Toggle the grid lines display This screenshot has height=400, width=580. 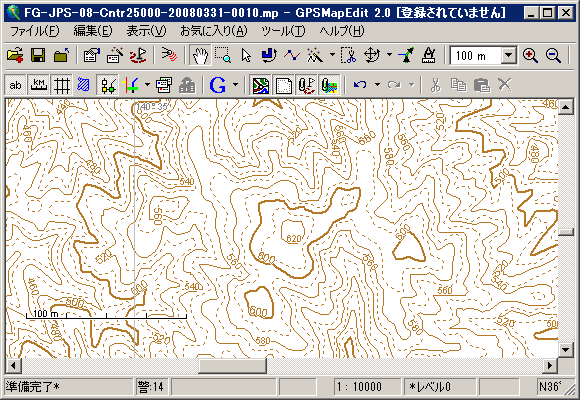pyautogui.click(x=61, y=85)
